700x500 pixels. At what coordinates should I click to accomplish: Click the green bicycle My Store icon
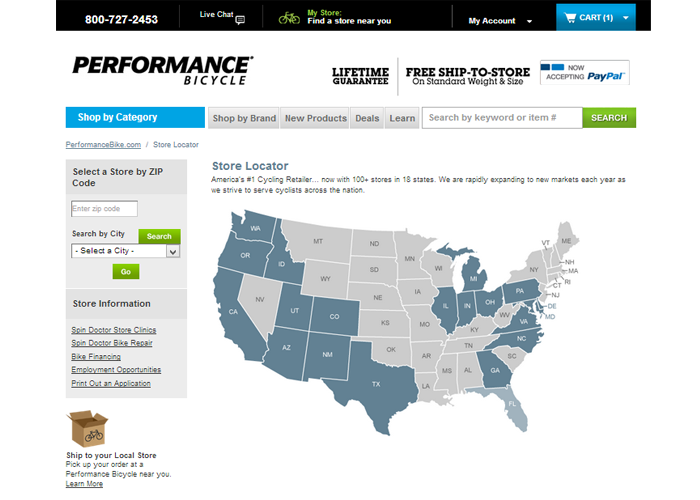[x=289, y=18]
